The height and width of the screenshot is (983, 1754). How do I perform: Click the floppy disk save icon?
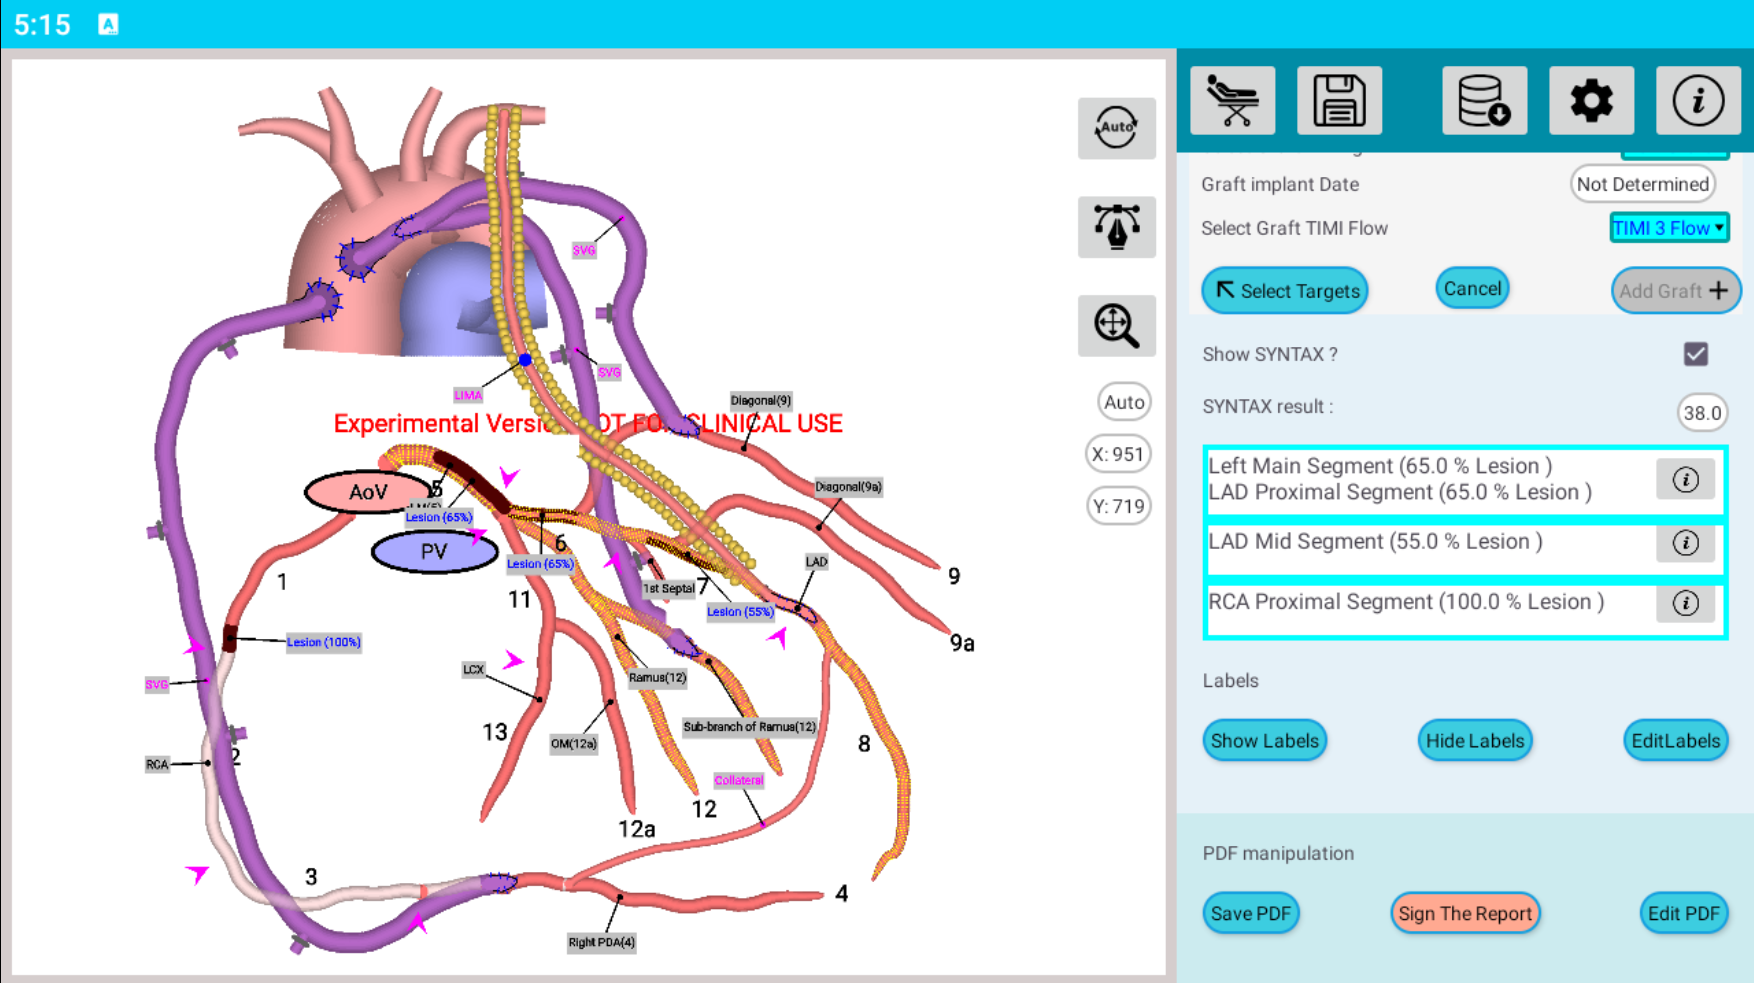click(1339, 101)
